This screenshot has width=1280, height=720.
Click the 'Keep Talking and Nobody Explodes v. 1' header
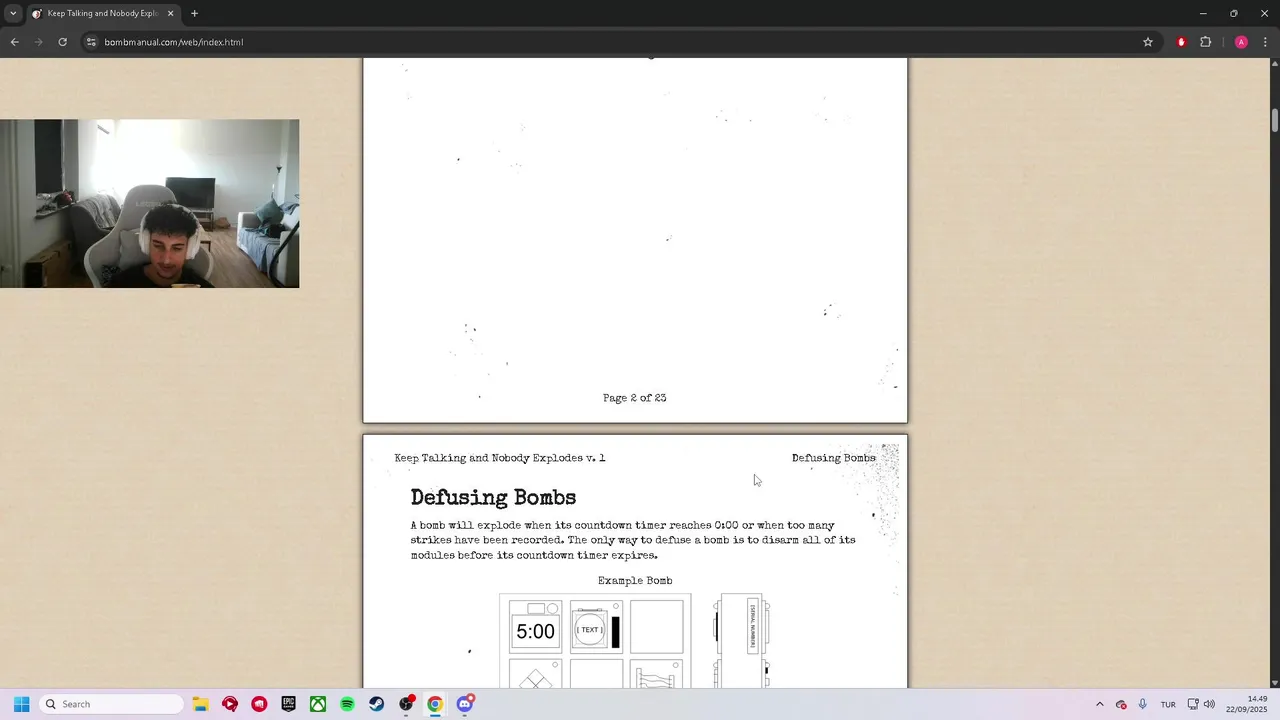(500, 458)
